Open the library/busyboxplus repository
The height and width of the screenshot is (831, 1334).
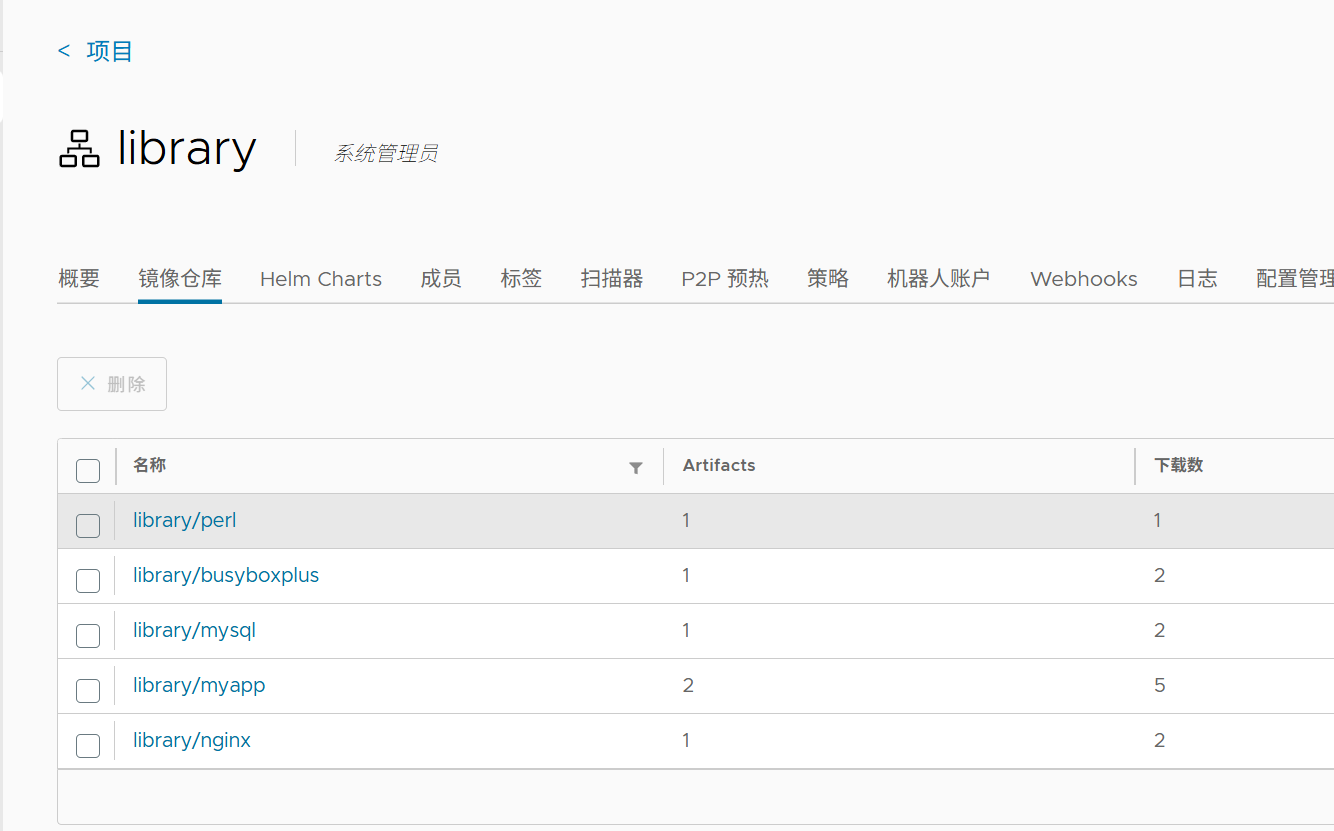226,575
